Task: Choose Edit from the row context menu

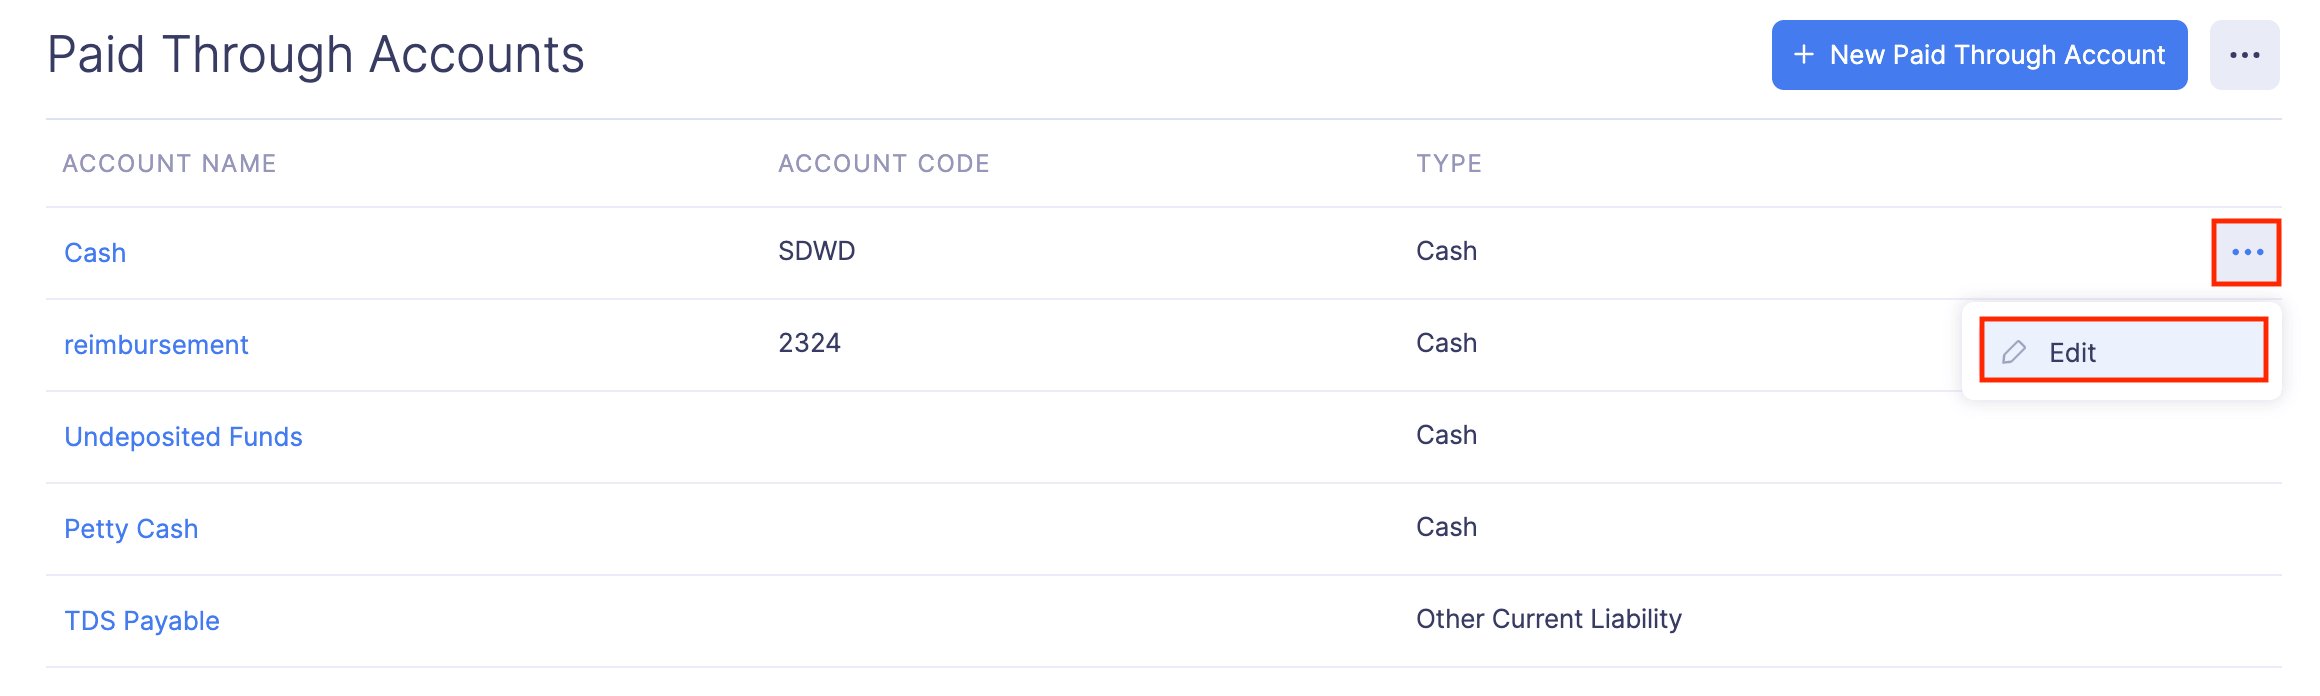Action: point(2122,352)
